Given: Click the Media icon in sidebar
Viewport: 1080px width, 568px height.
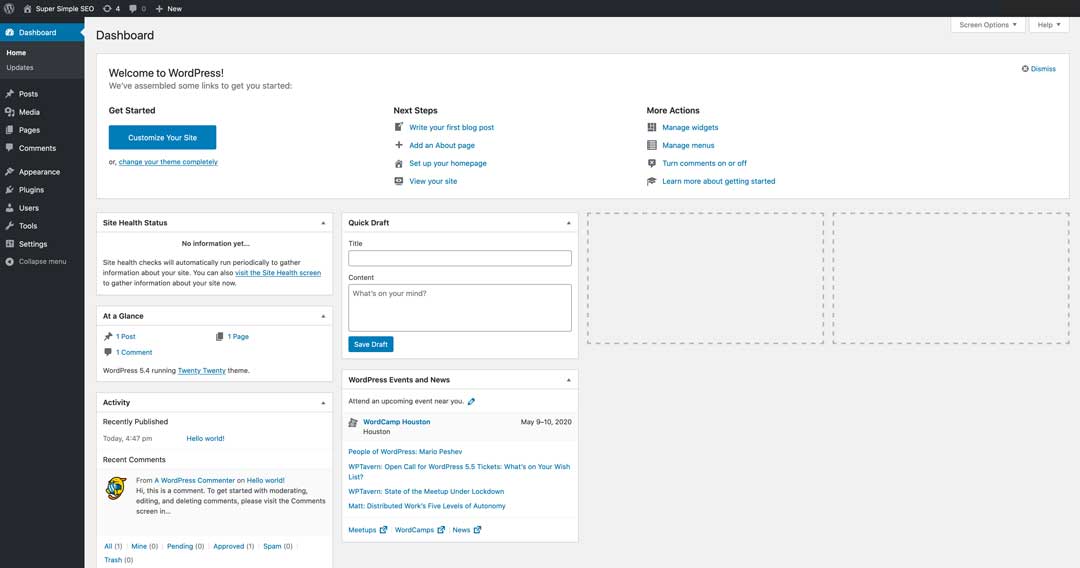Looking at the screenshot, I should click(x=10, y=112).
